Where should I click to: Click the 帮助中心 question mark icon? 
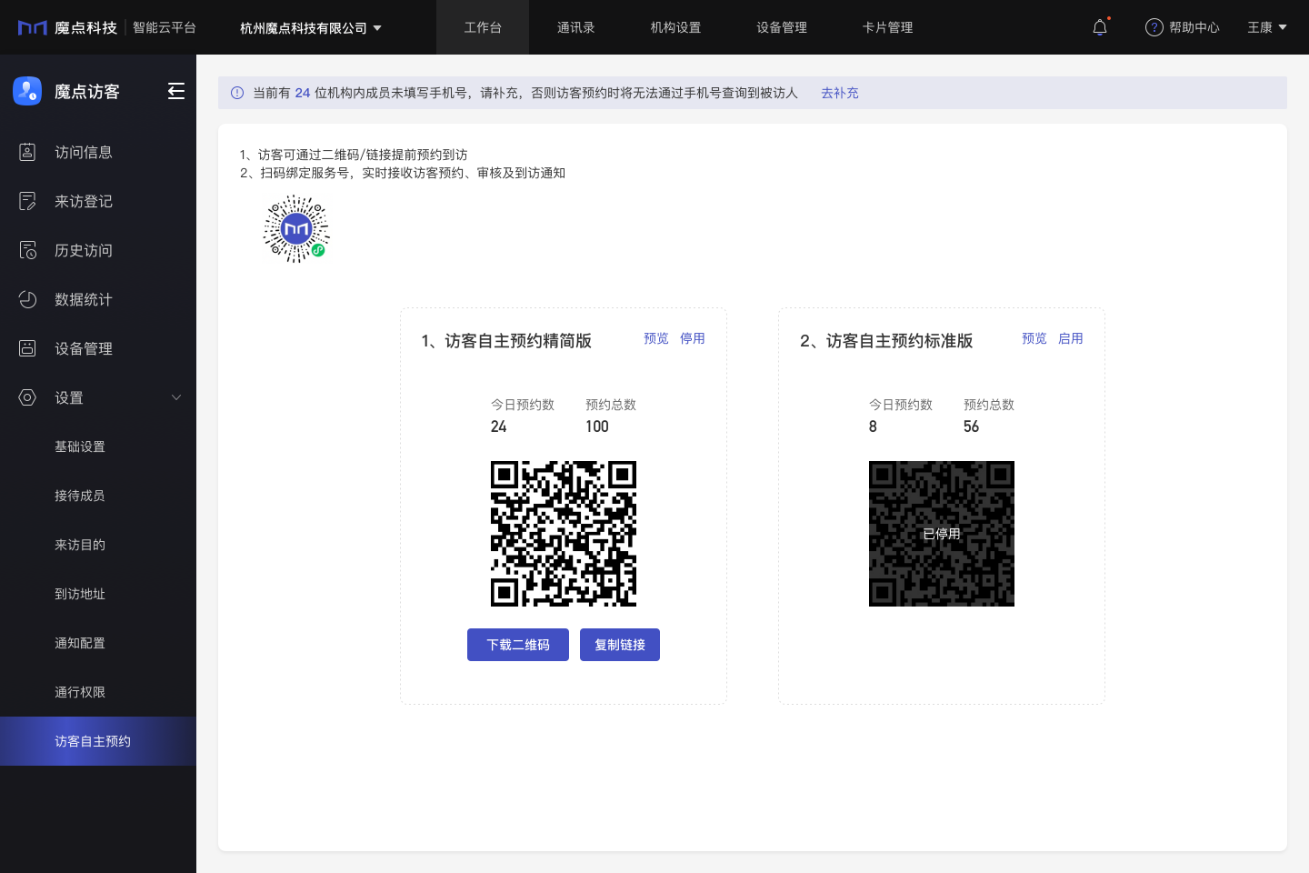[x=1154, y=27]
